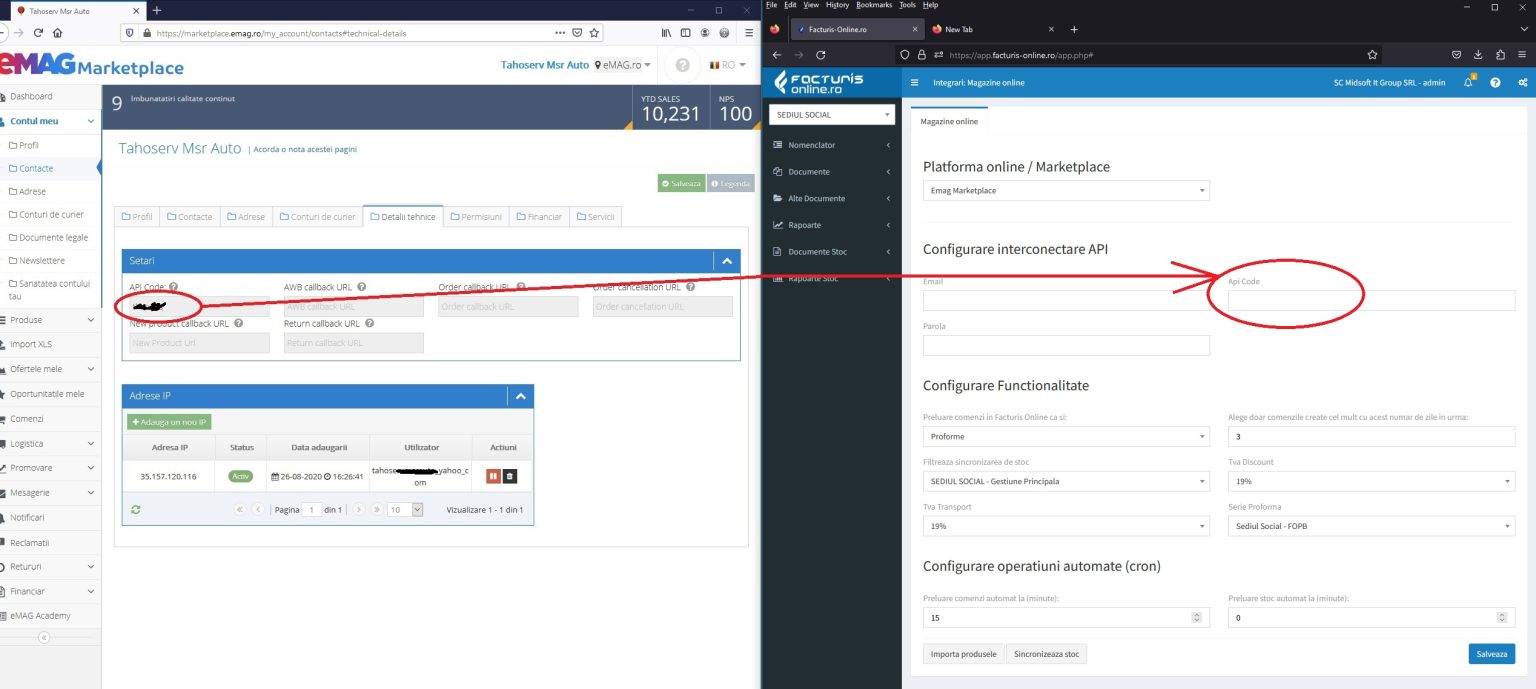Open the AWB callback URL help icon
Screen dimensions: 1536x689
[361, 287]
